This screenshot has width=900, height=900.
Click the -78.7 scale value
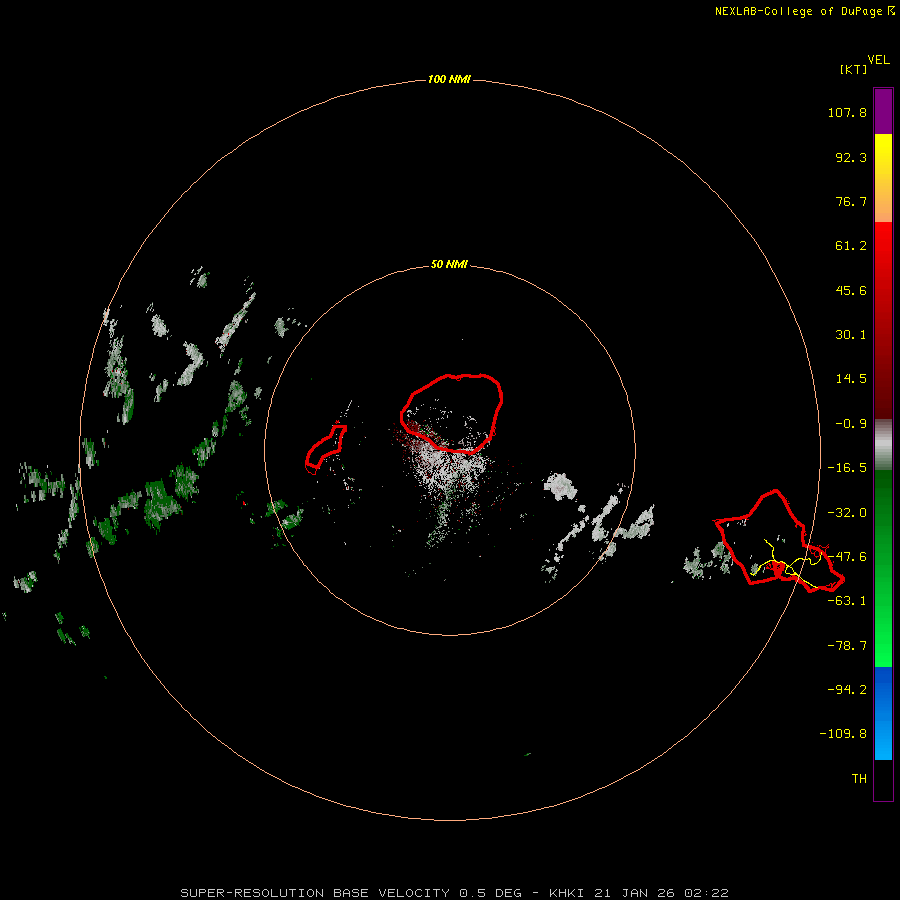(x=847, y=646)
